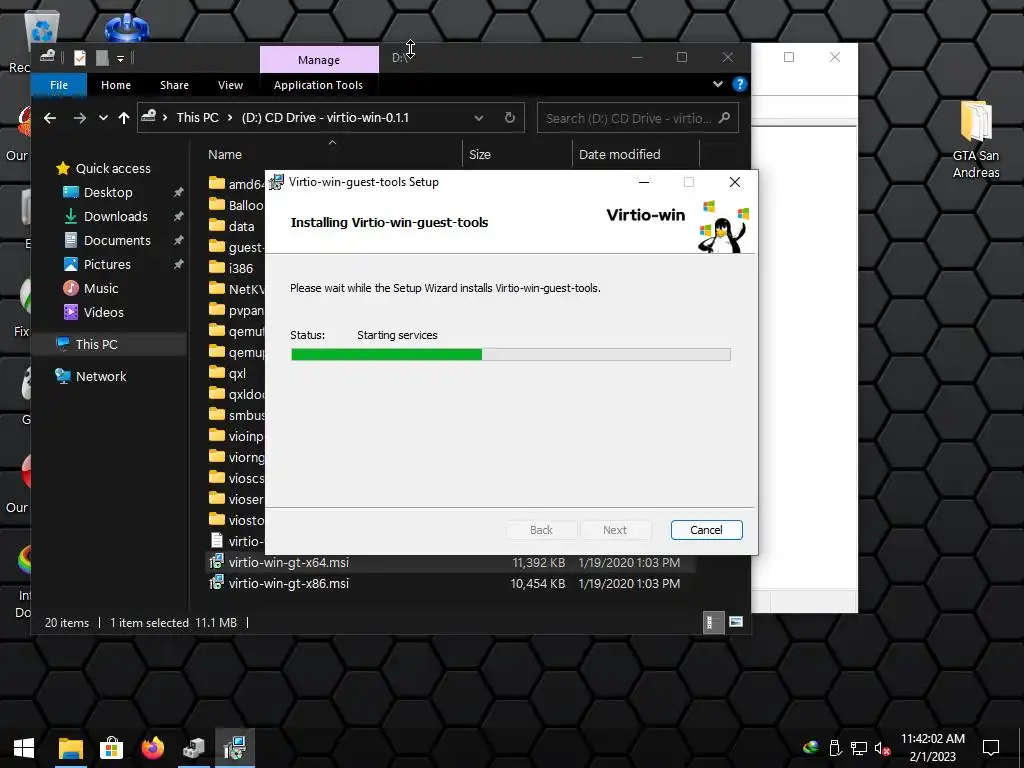Image resolution: width=1024 pixels, height=768 pixels.
Task: Open the address bar history dropdown
Action: [479, 118]
